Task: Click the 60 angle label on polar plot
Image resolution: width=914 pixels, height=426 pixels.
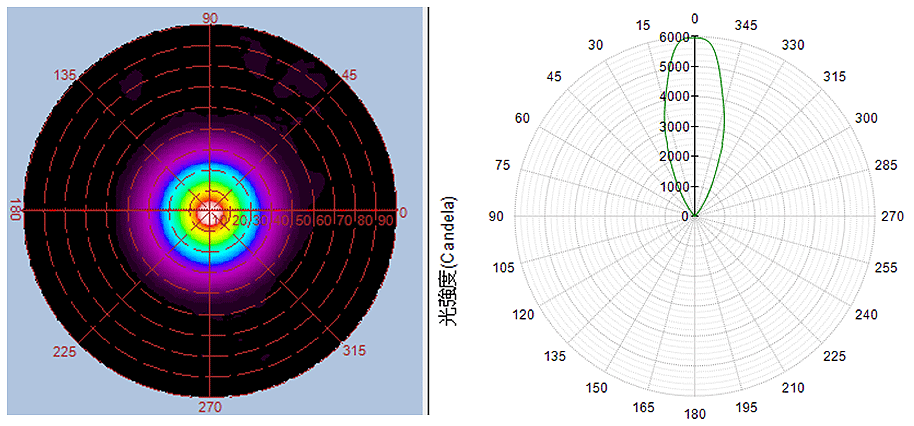Action: (x=522, y=118)
